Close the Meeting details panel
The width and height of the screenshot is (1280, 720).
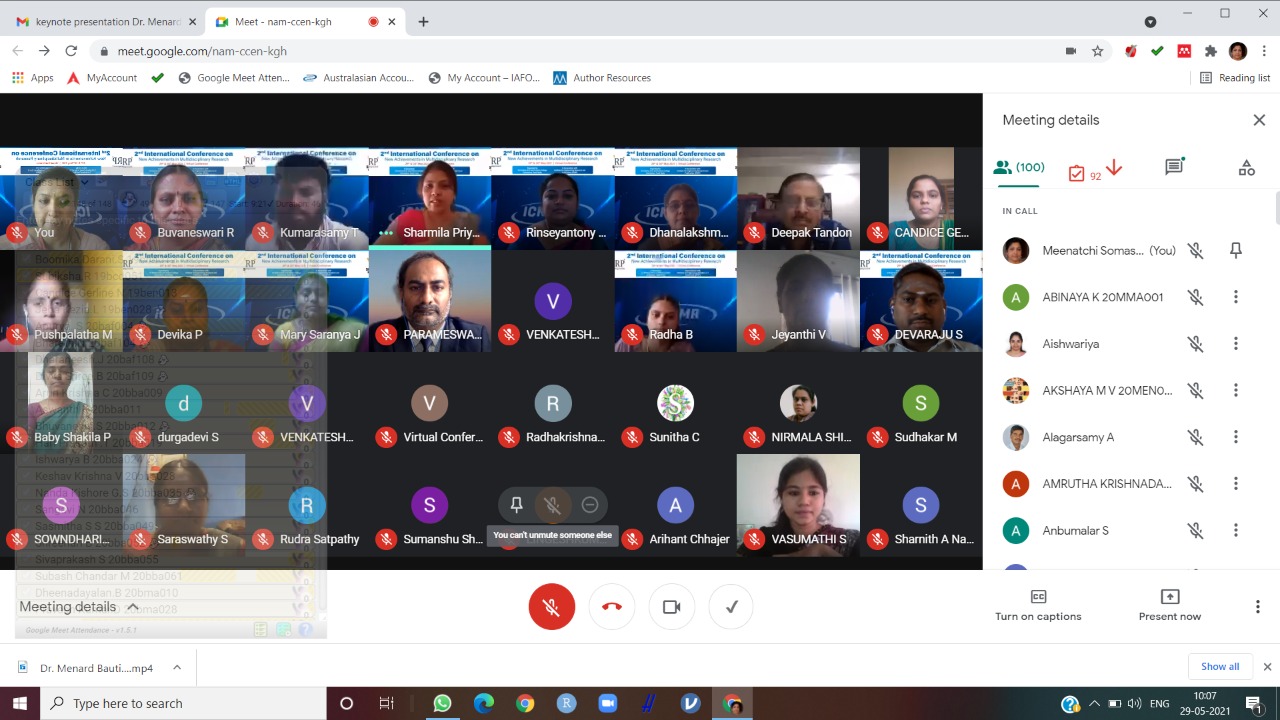[x=1259, y=120]
